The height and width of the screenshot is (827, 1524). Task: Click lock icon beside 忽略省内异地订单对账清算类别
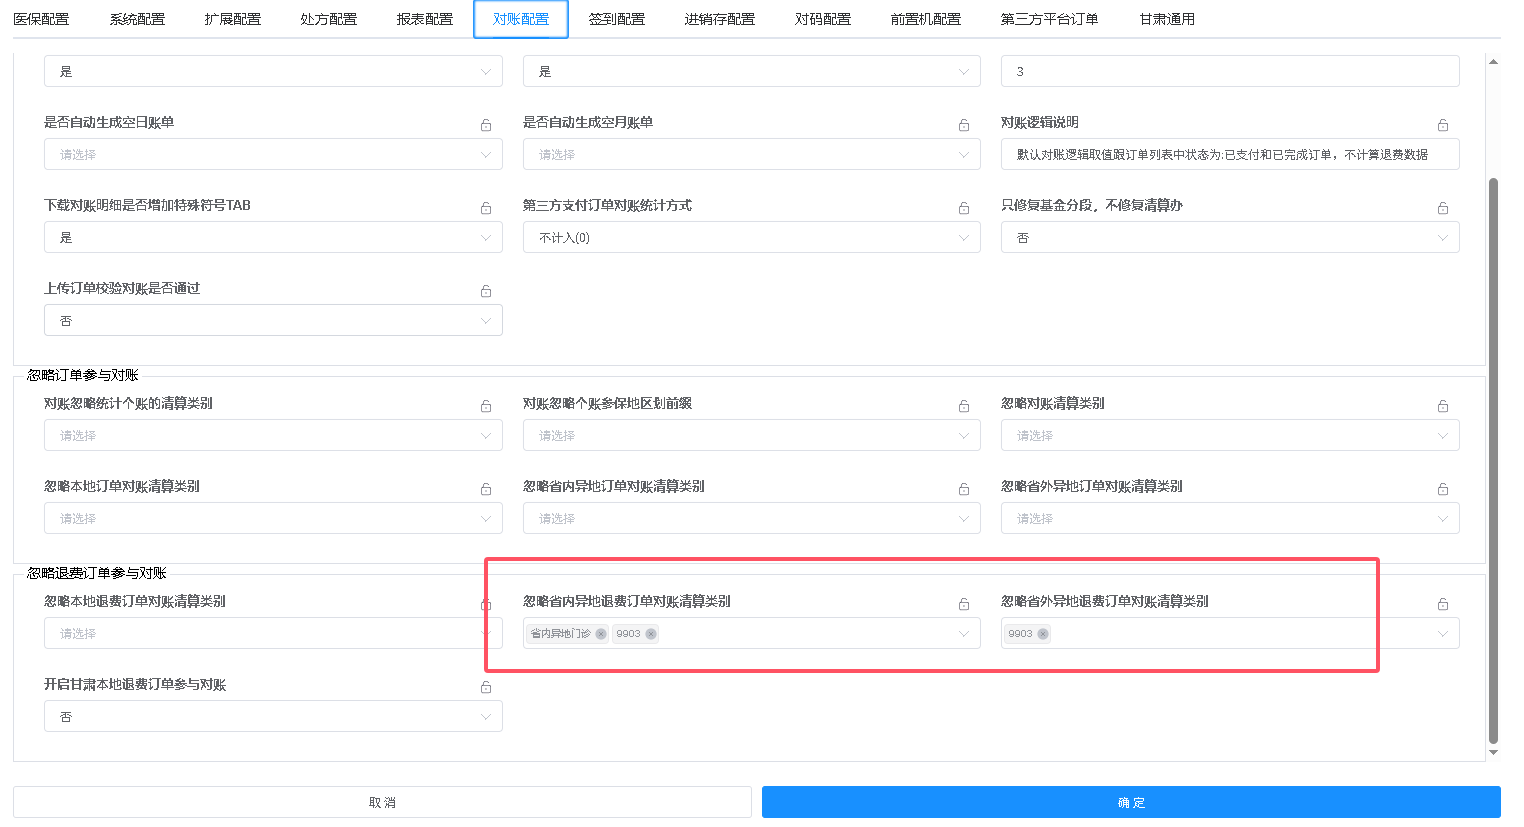tap(964, 489)
